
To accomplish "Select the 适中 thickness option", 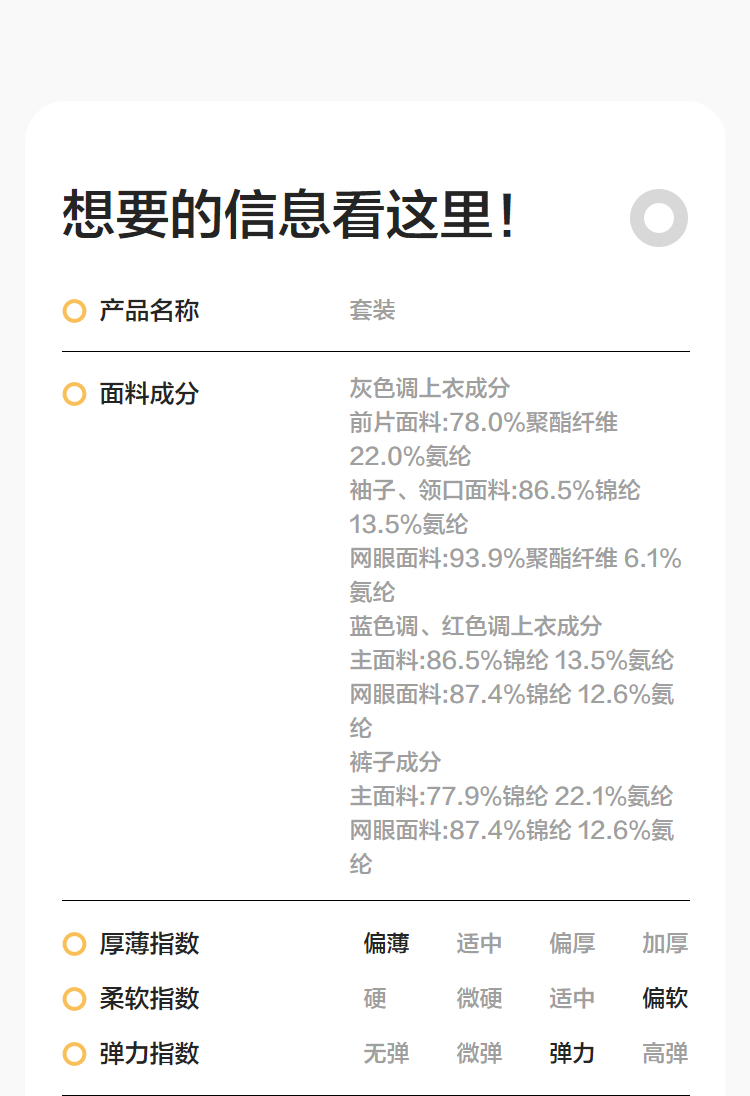I will coord(479,944).
